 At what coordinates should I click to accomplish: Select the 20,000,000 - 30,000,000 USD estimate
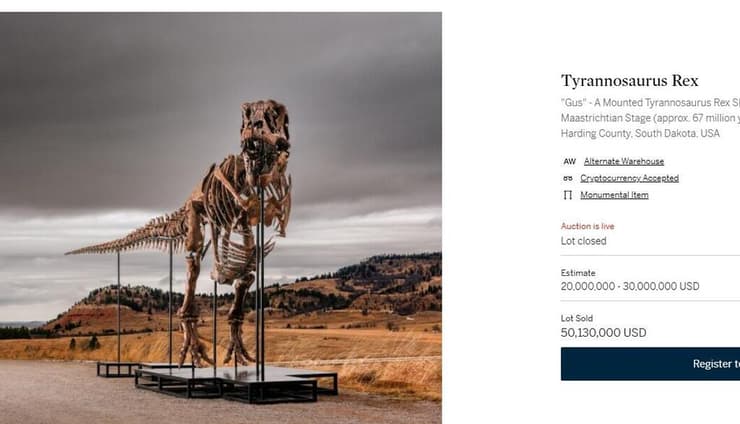coord(630,286)
